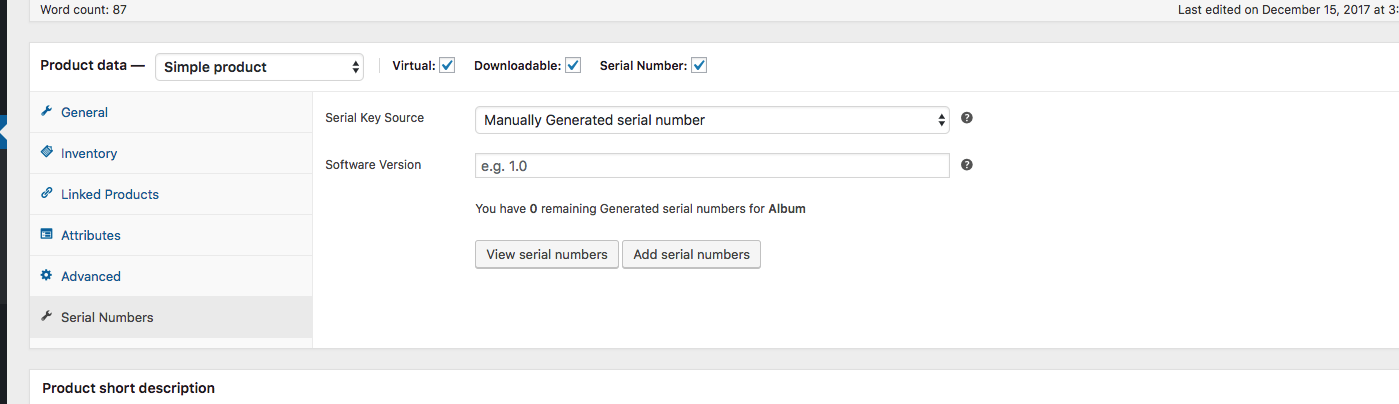The image size is (1399, 404).
Task: Click the General tab wrench icon
Action: [46, 112]
